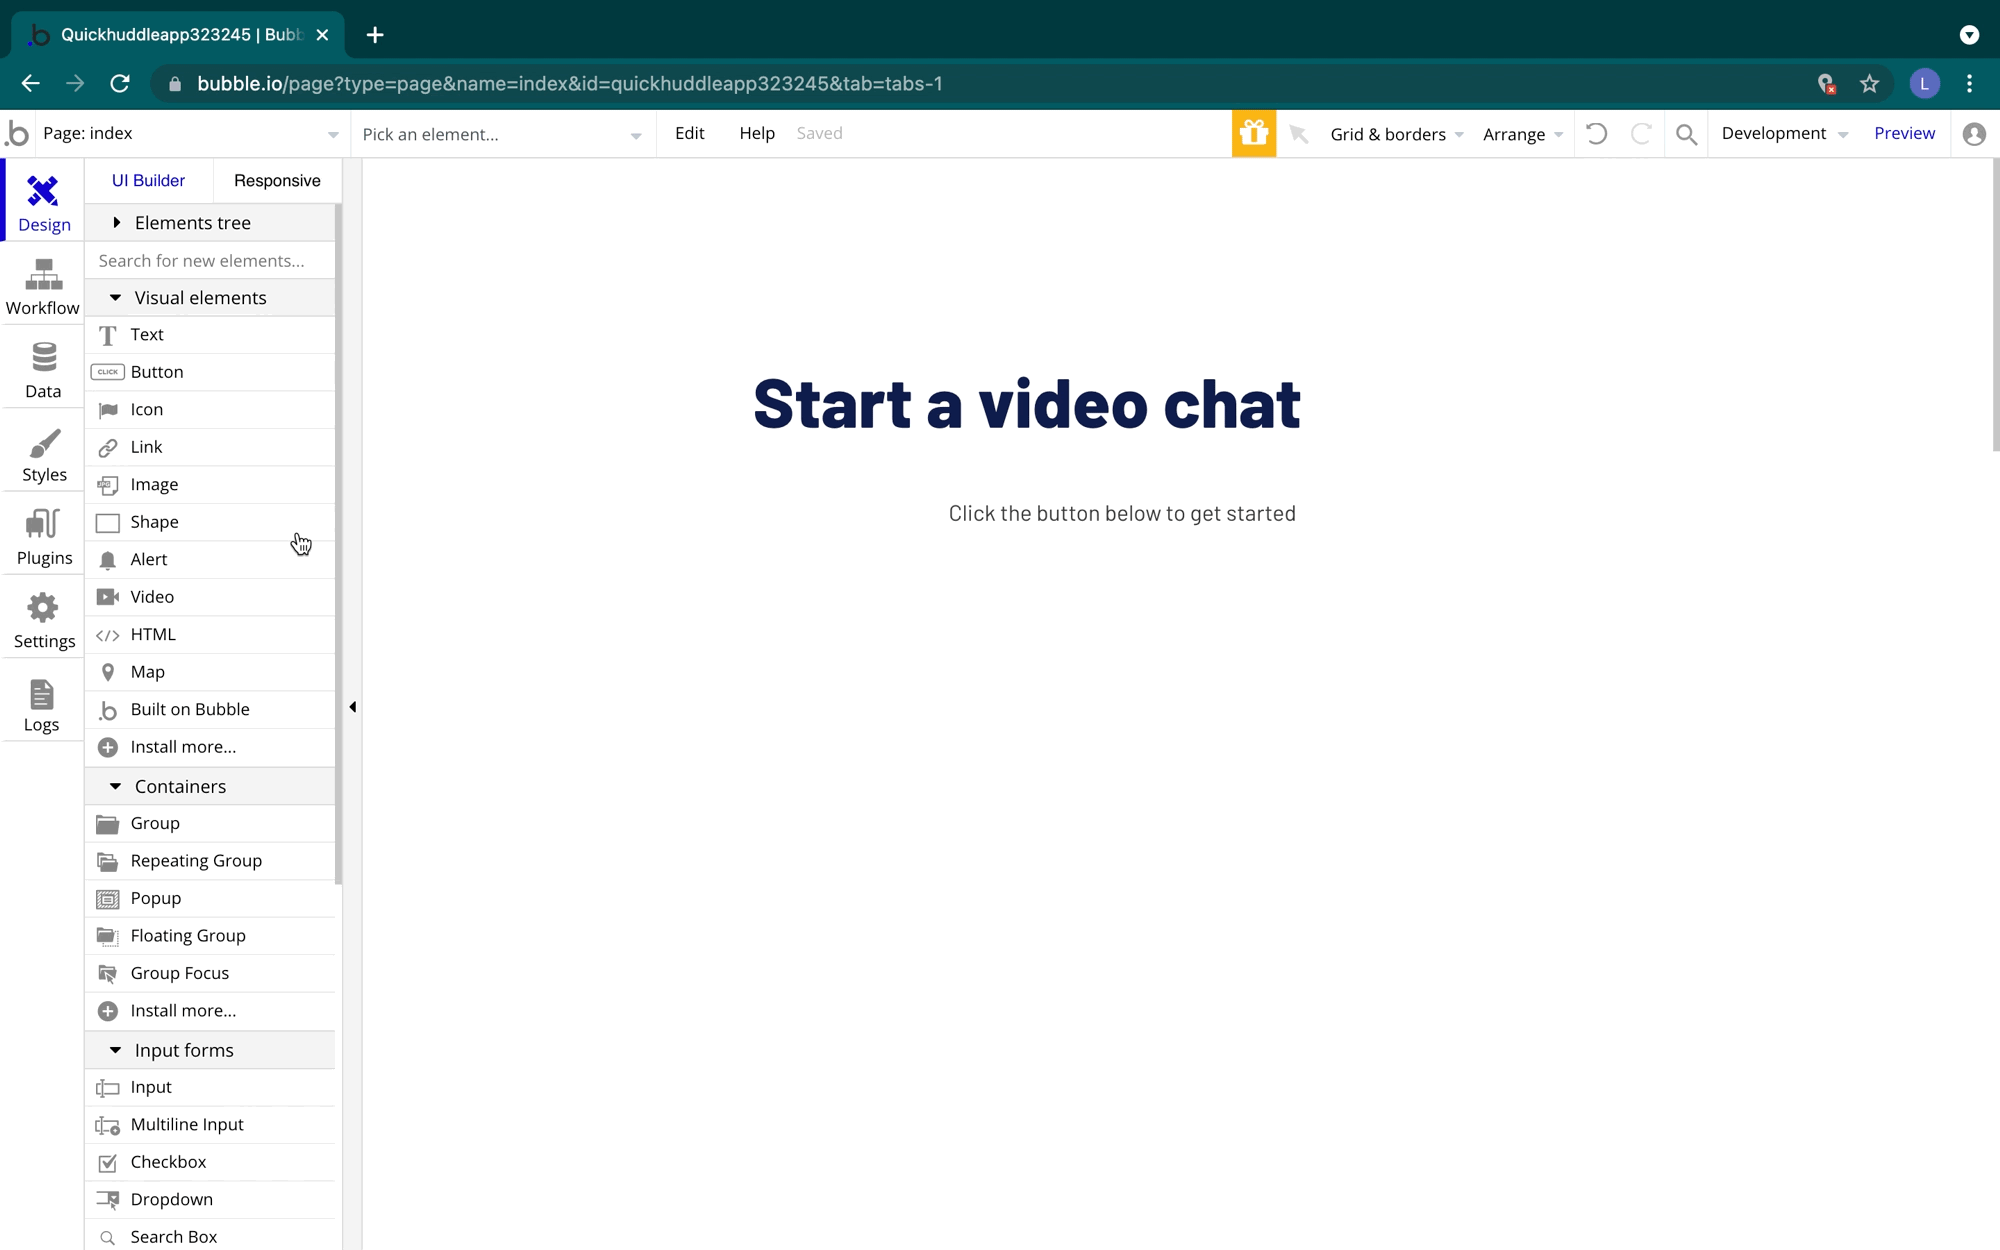
Task: Open the Page: index dropdown
Action: [192, 134]
